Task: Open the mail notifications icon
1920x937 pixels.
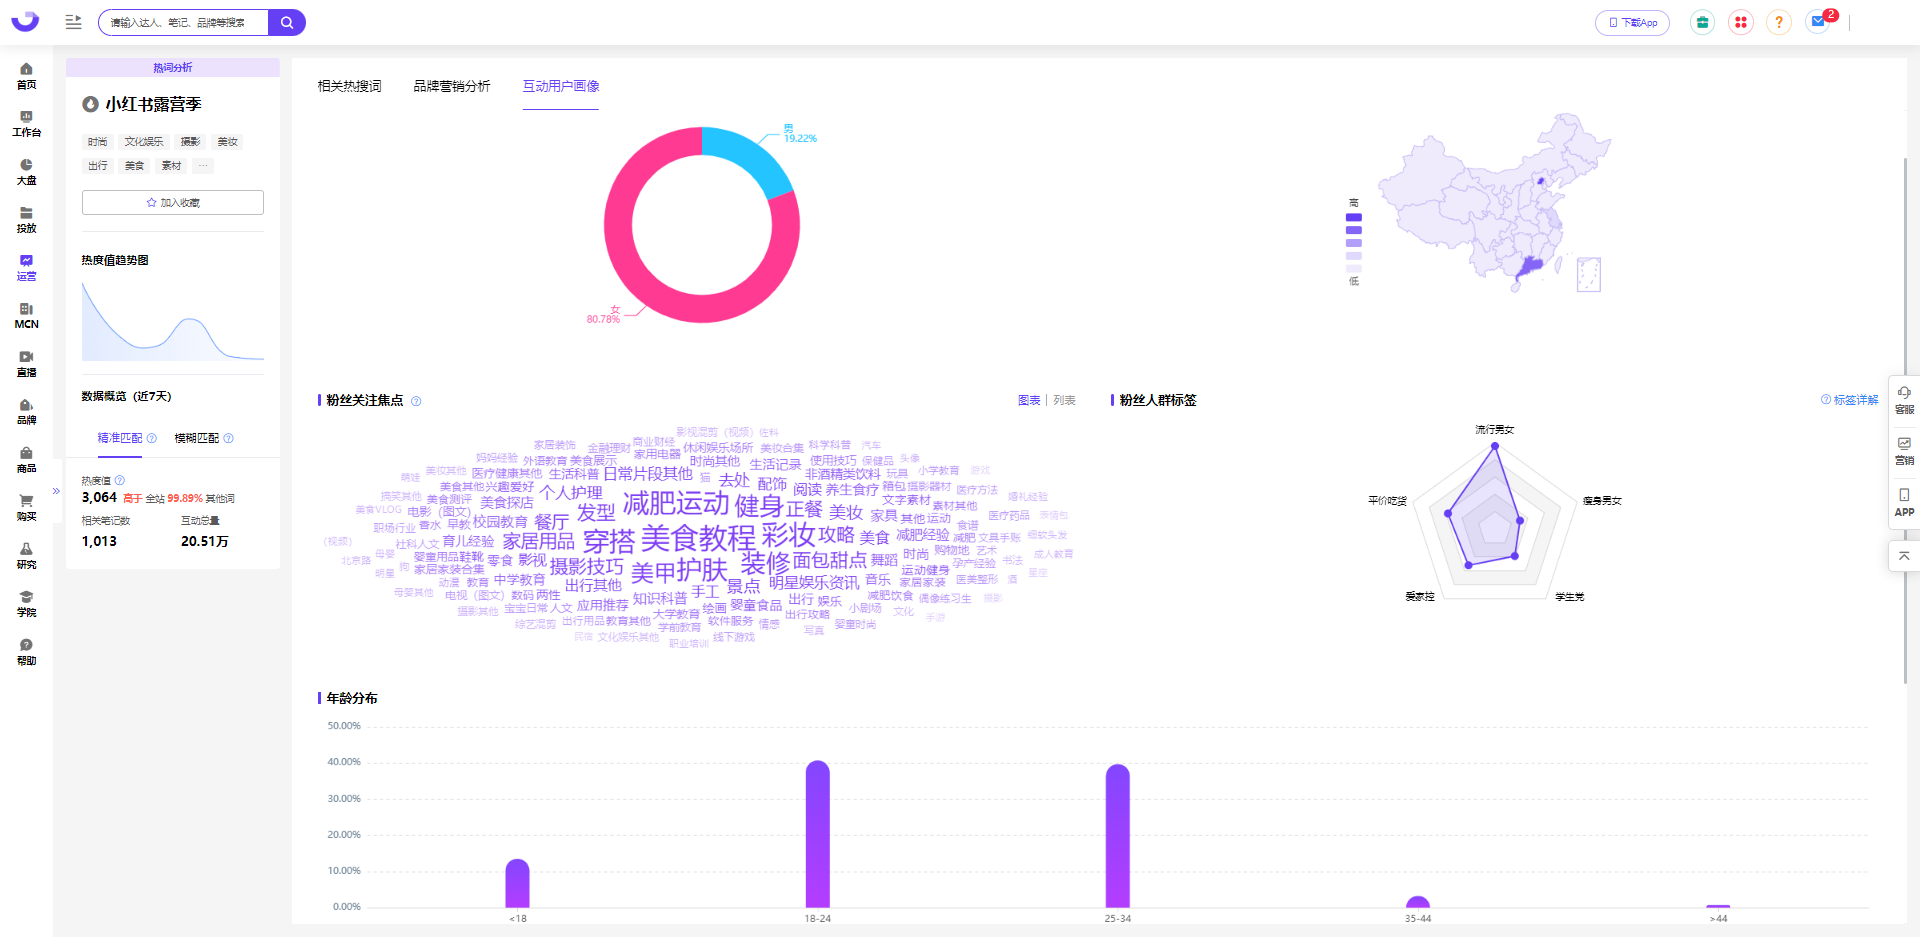Action: click(x=1818, y=22)
